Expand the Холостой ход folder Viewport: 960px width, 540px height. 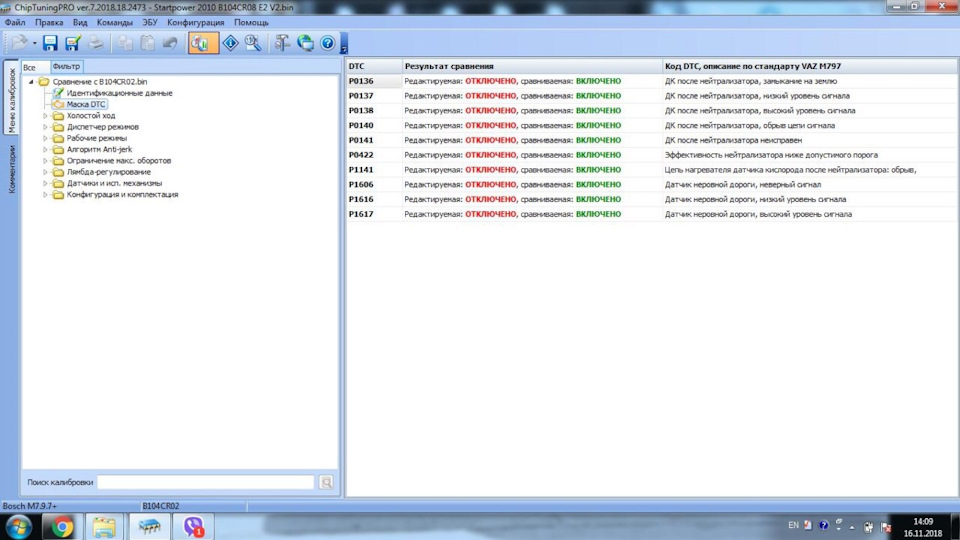45,116
